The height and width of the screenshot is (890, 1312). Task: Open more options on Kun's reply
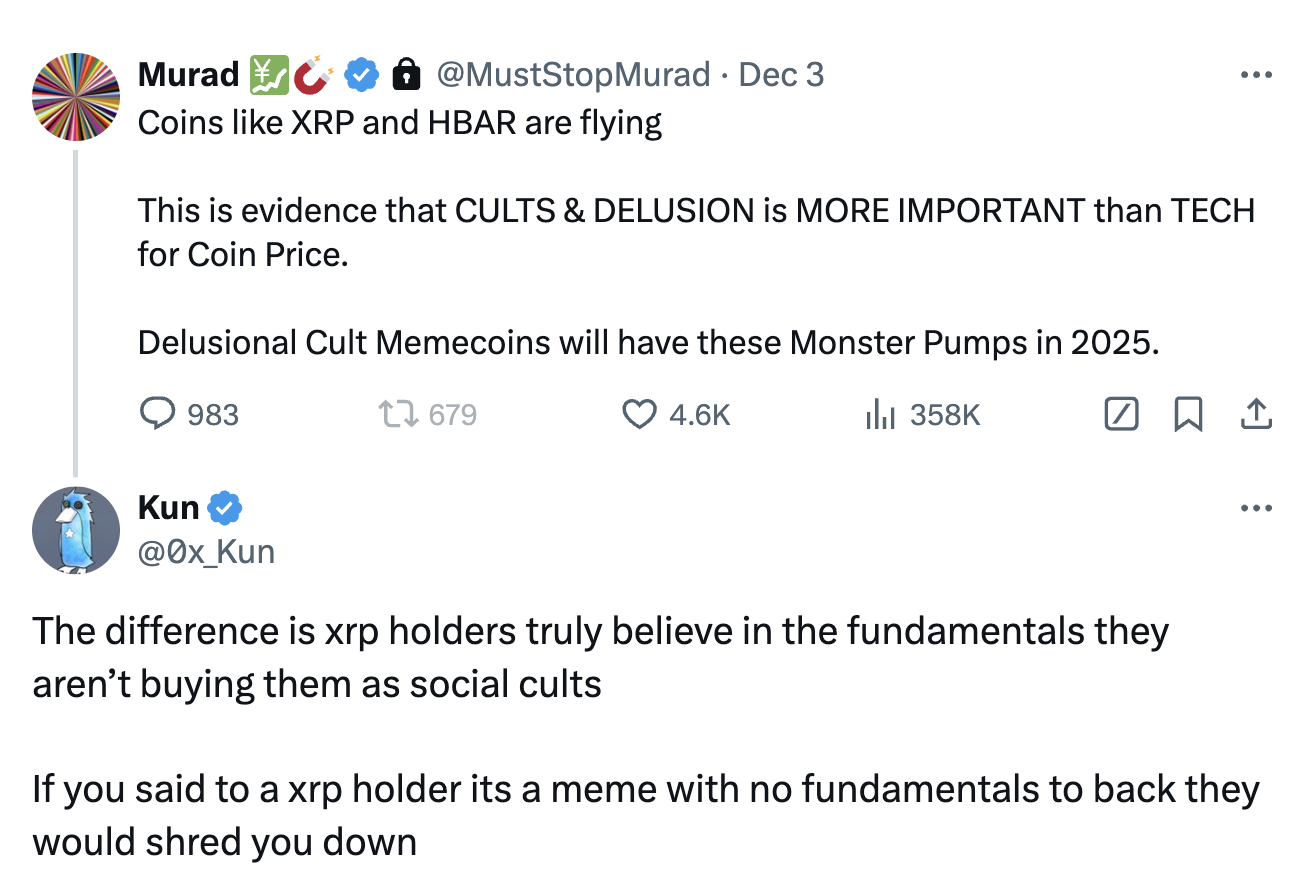point(1256,507)
